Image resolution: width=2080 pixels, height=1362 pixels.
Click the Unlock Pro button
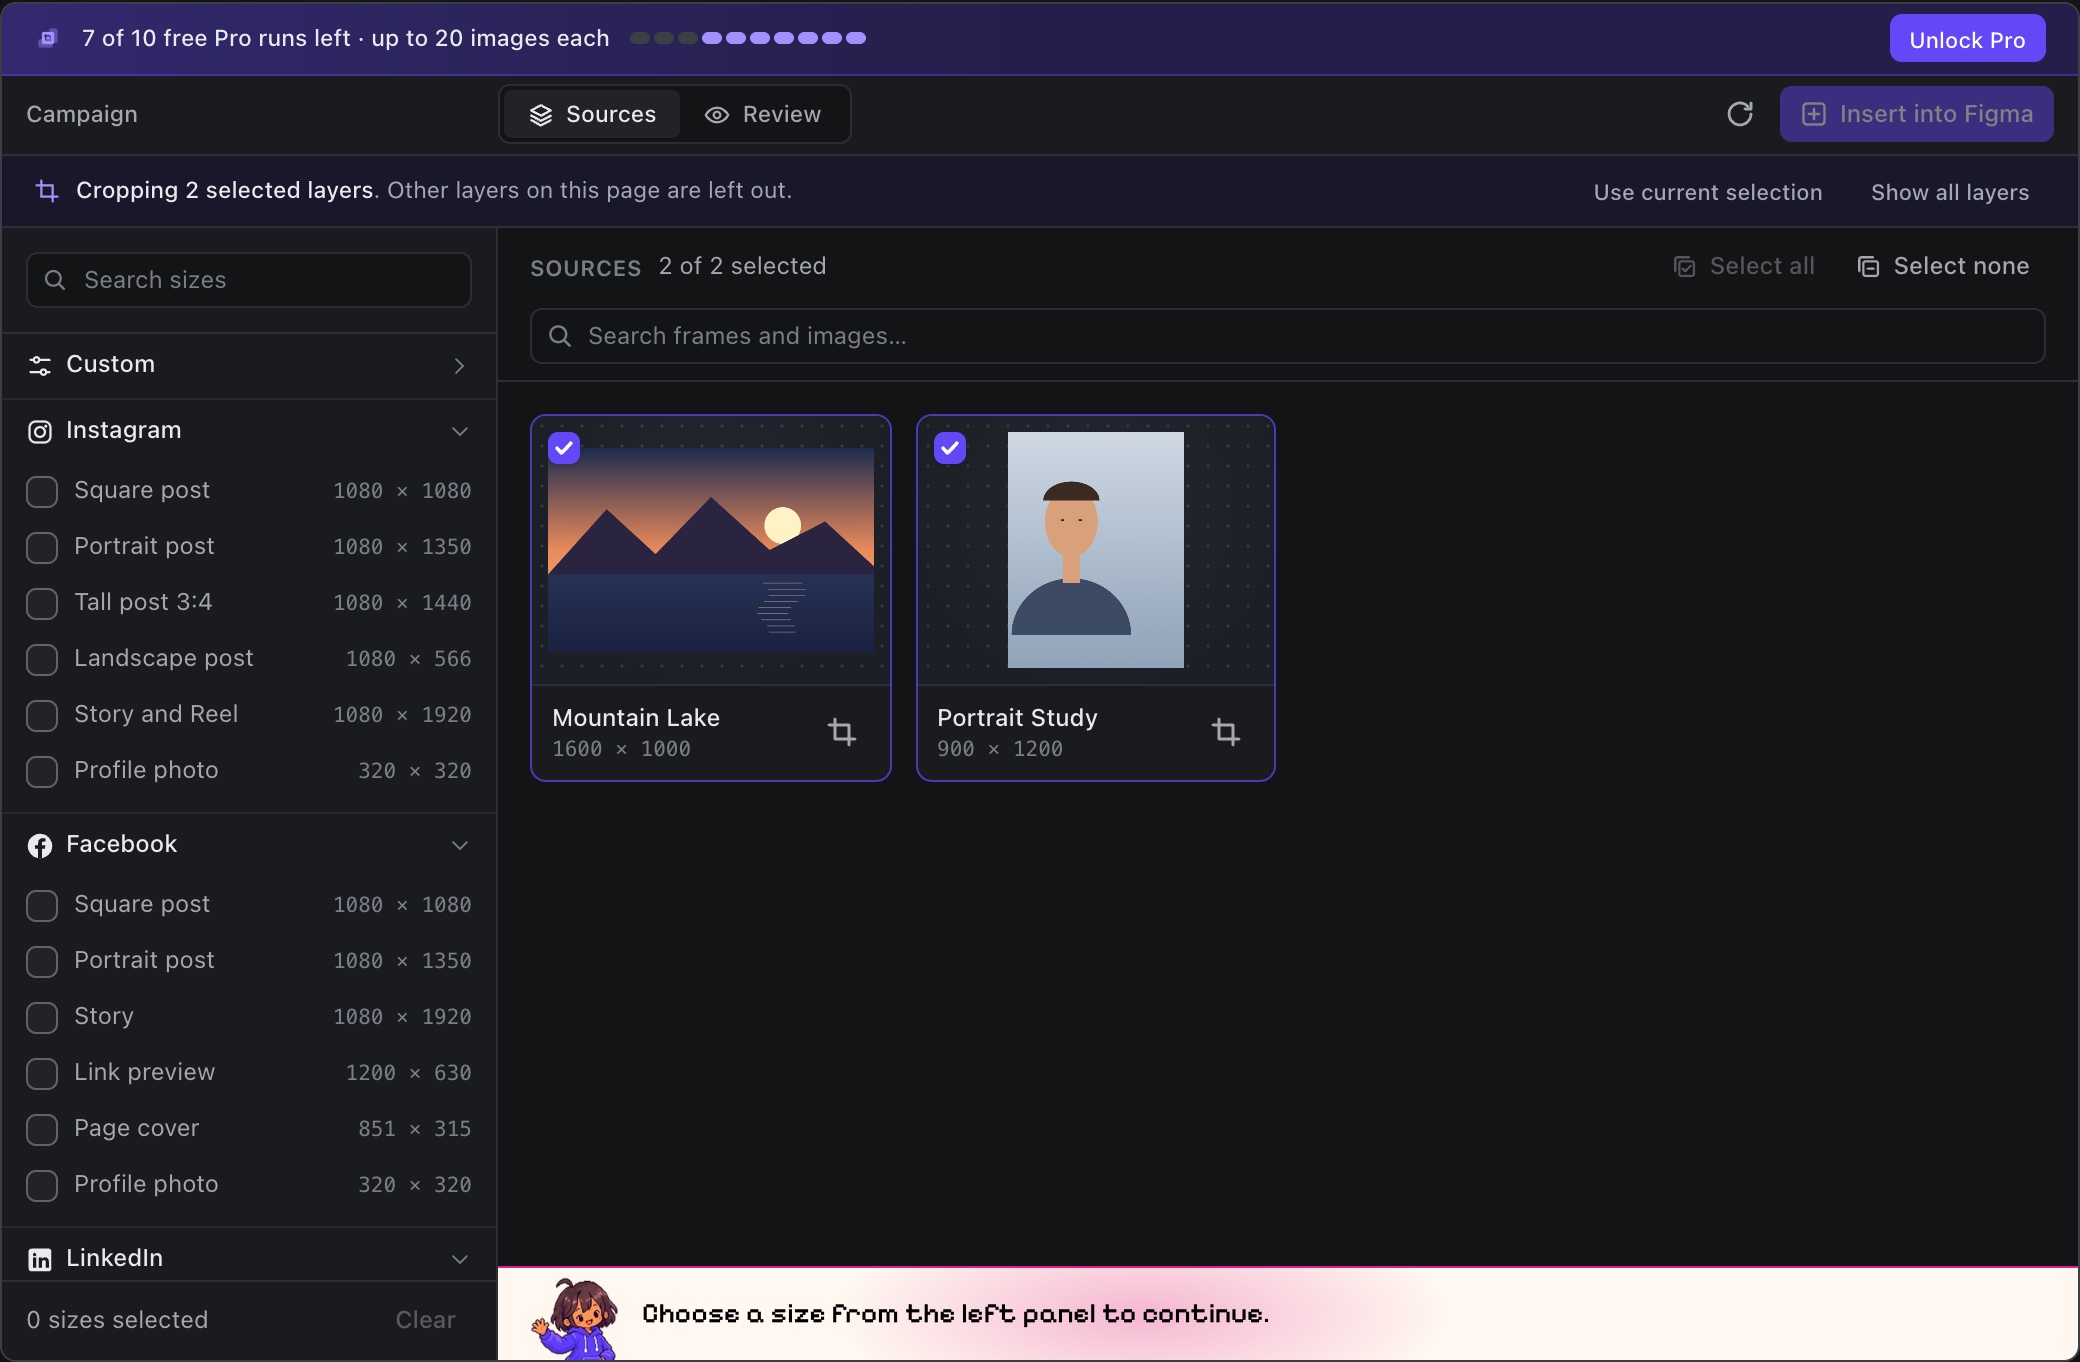click(x=1967, y=39)
